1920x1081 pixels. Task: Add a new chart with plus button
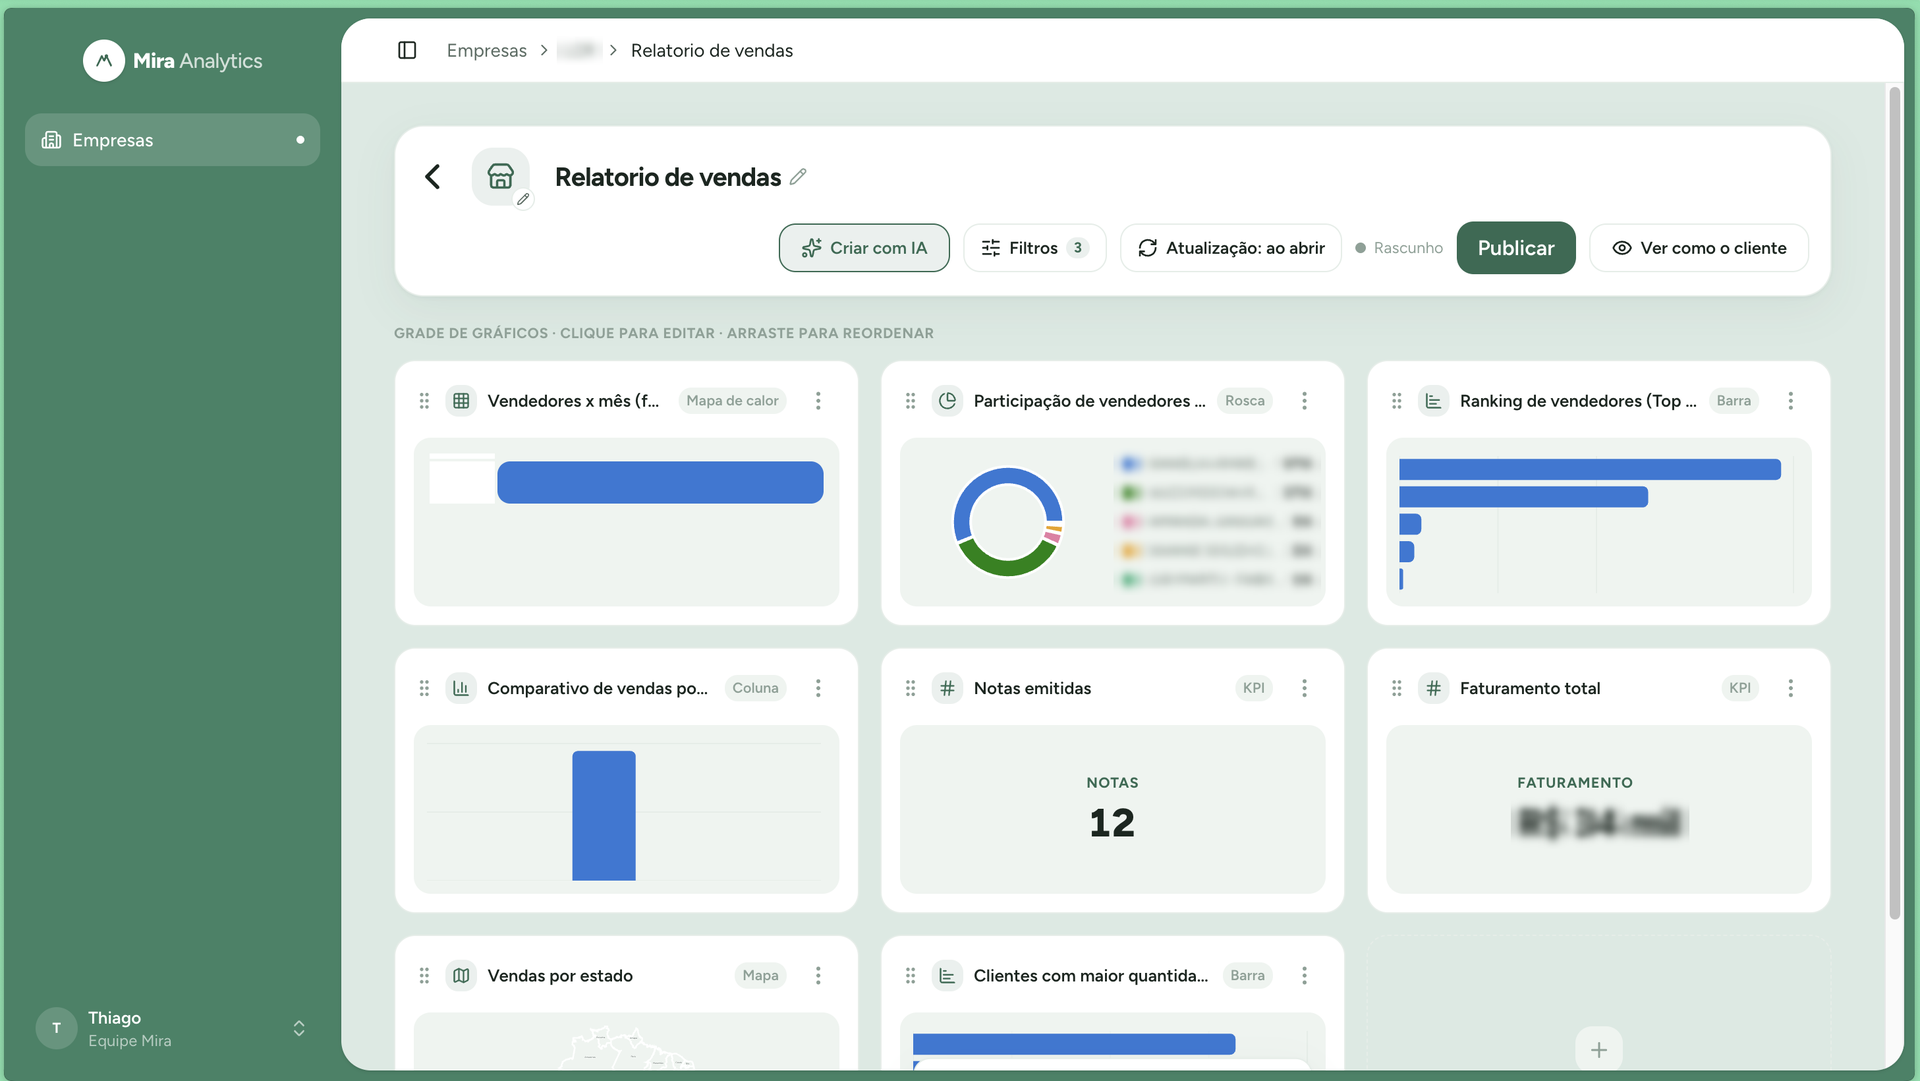1598,1050
